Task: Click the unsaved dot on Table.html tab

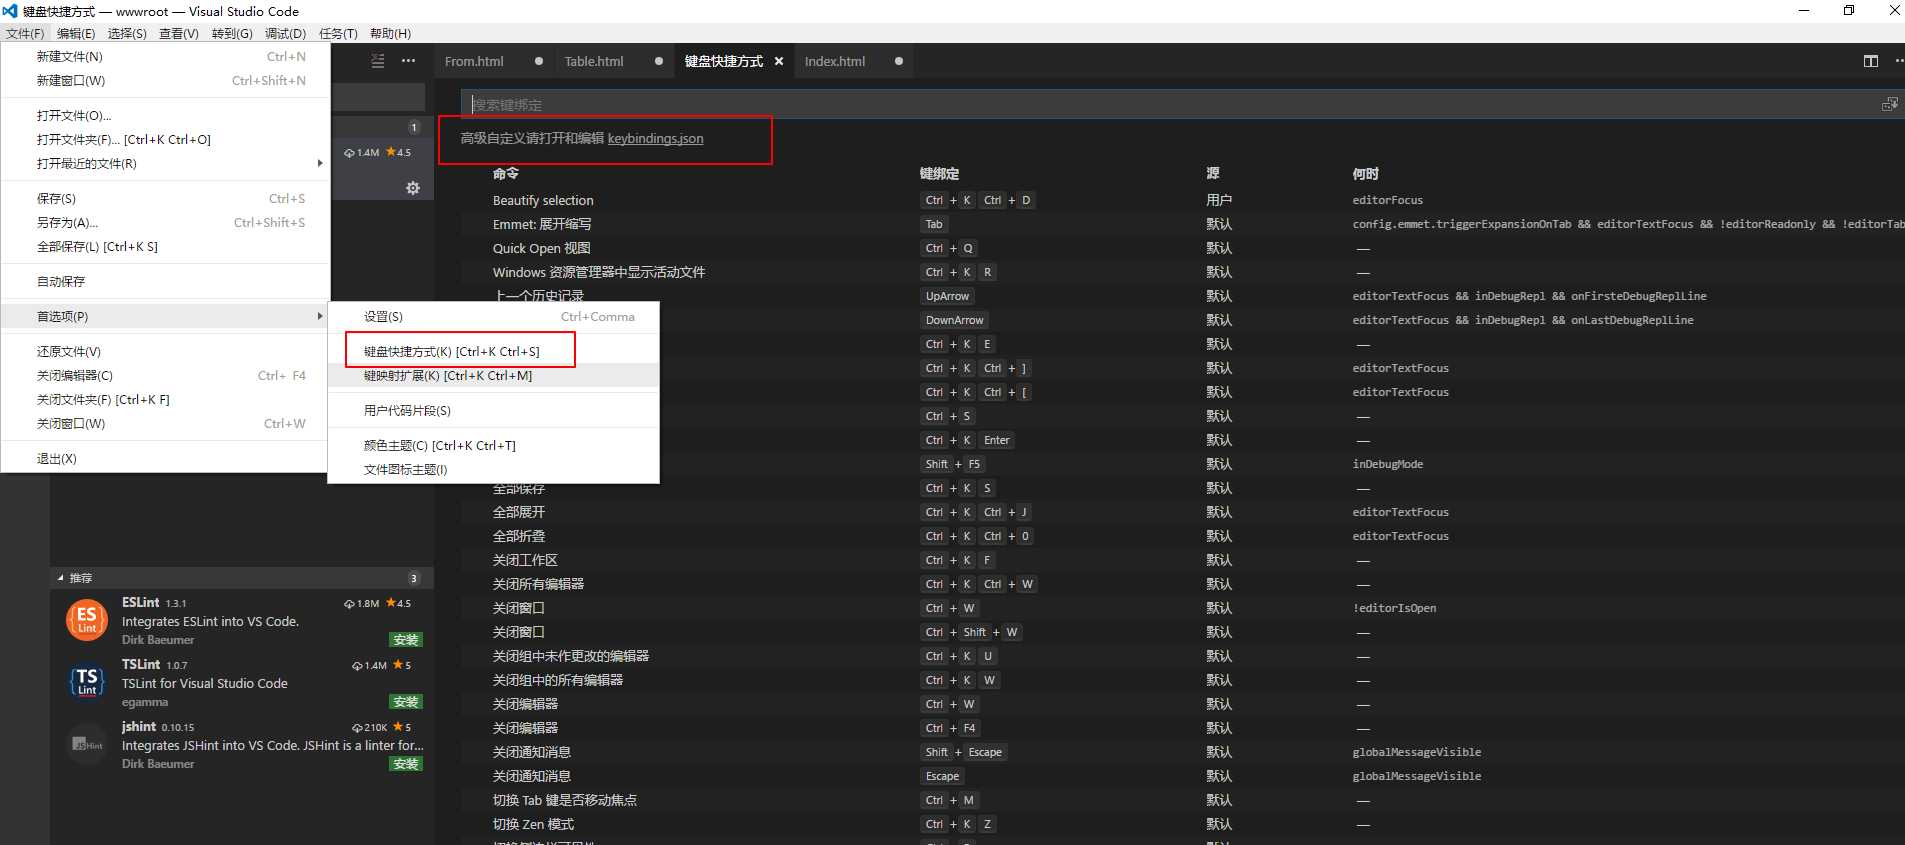Action: 659,61
